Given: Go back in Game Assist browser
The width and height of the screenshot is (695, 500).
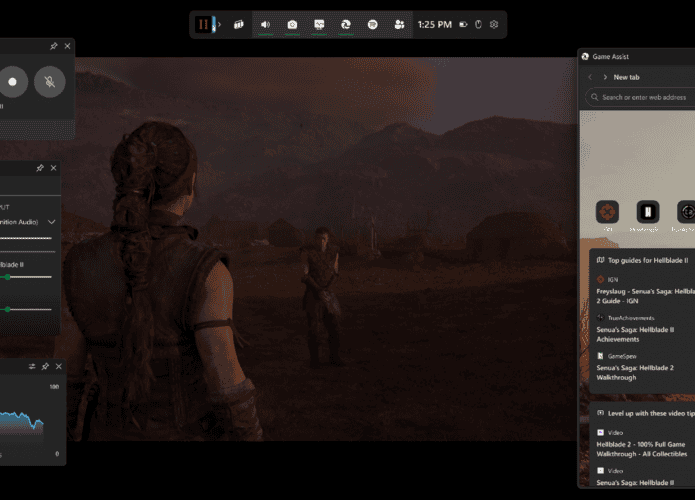Looking at the screenshot, I should pyautogui.click(x=590, y=77).
